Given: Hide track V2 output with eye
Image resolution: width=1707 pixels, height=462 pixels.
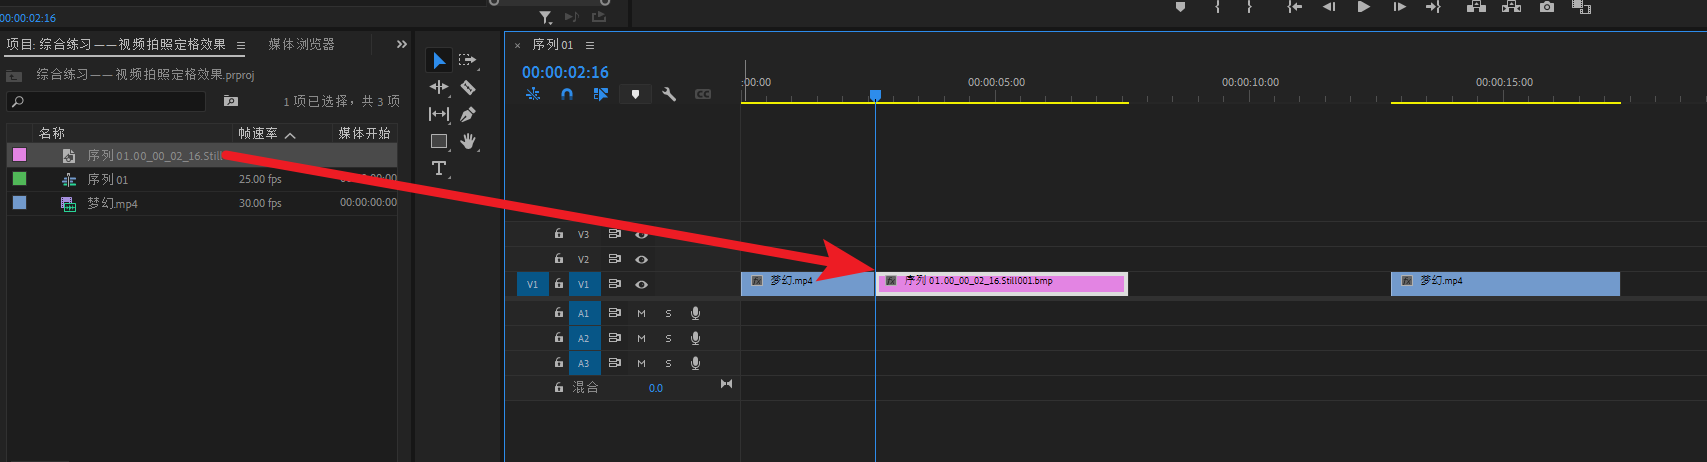Looking at the screenshot, I should click(x=642, y=260).
